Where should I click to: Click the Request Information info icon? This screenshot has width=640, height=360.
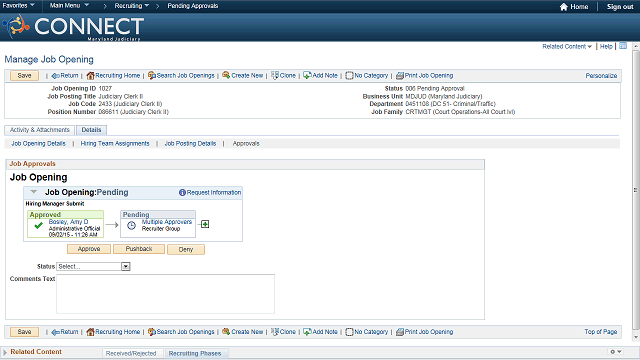point(182,192)
